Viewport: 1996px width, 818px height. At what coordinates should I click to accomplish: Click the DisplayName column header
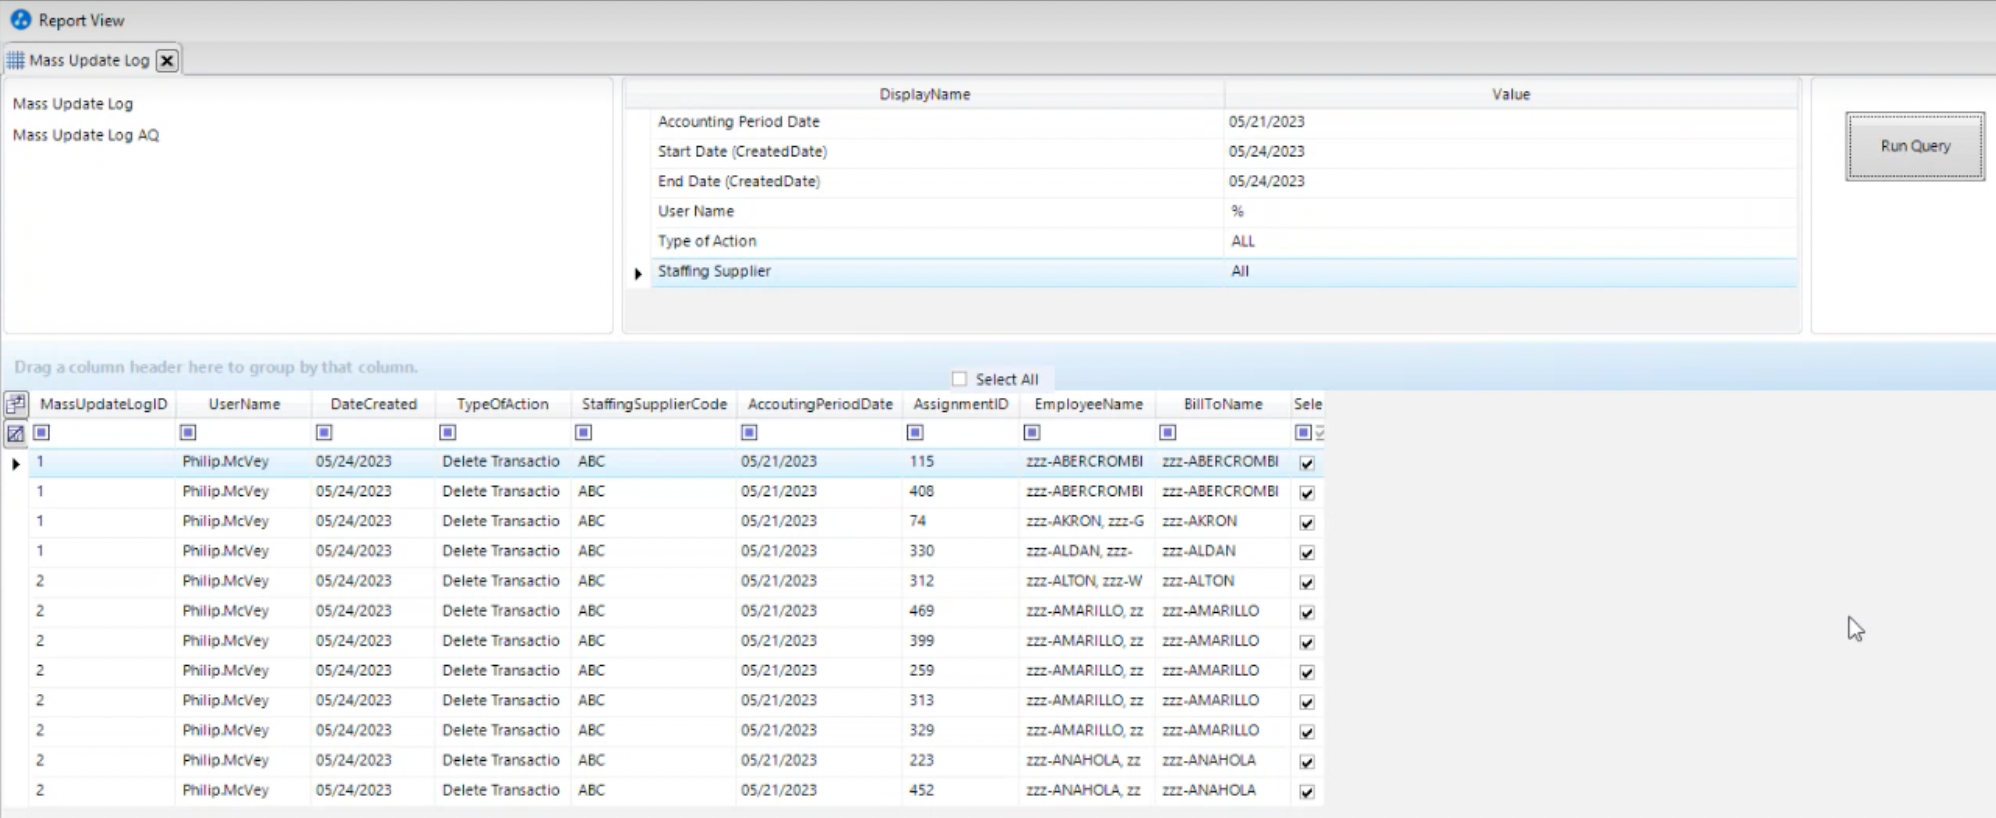(925, 94)
